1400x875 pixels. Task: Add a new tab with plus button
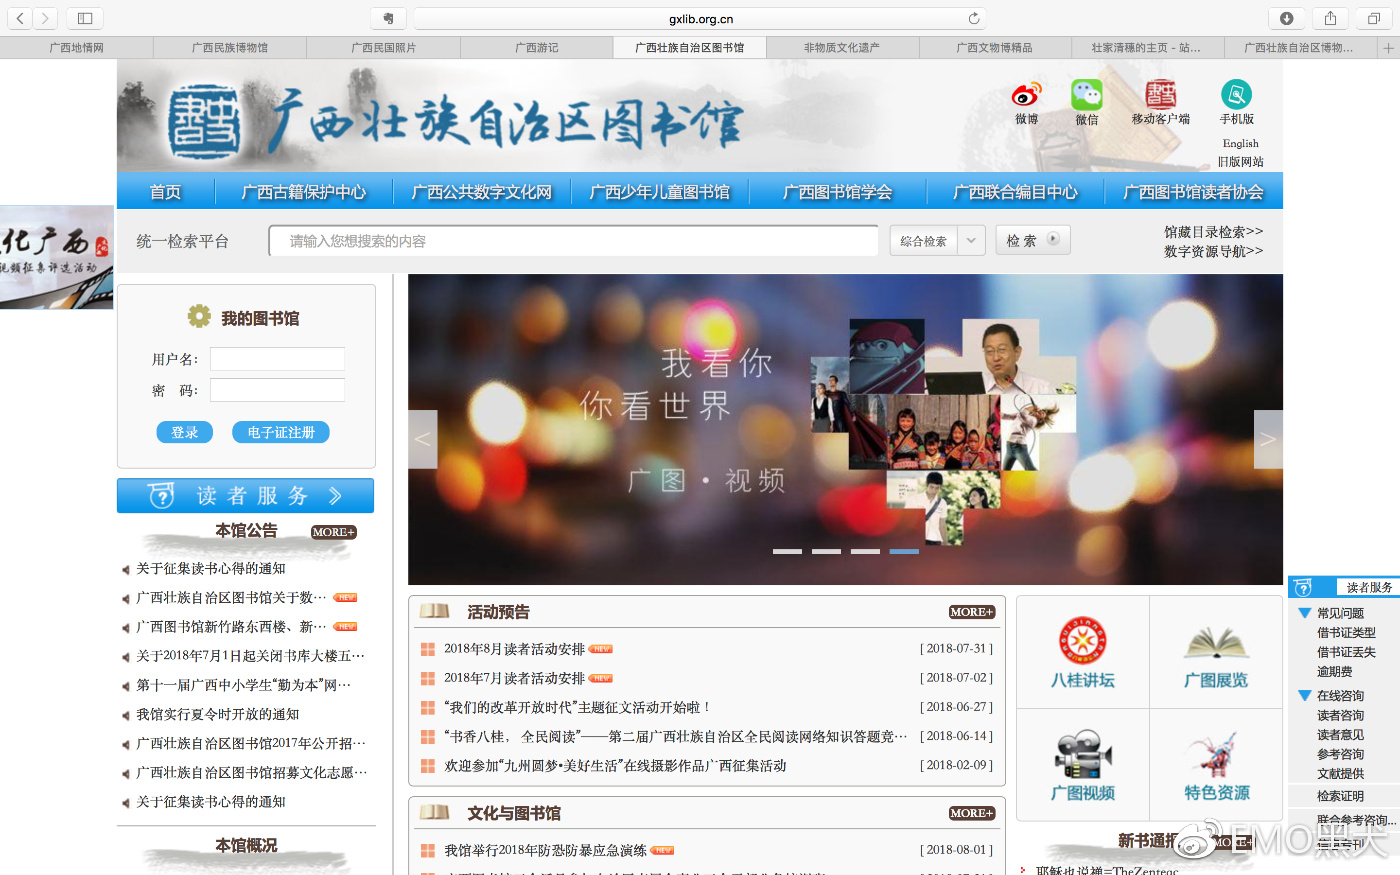[x=1389, y=47]
